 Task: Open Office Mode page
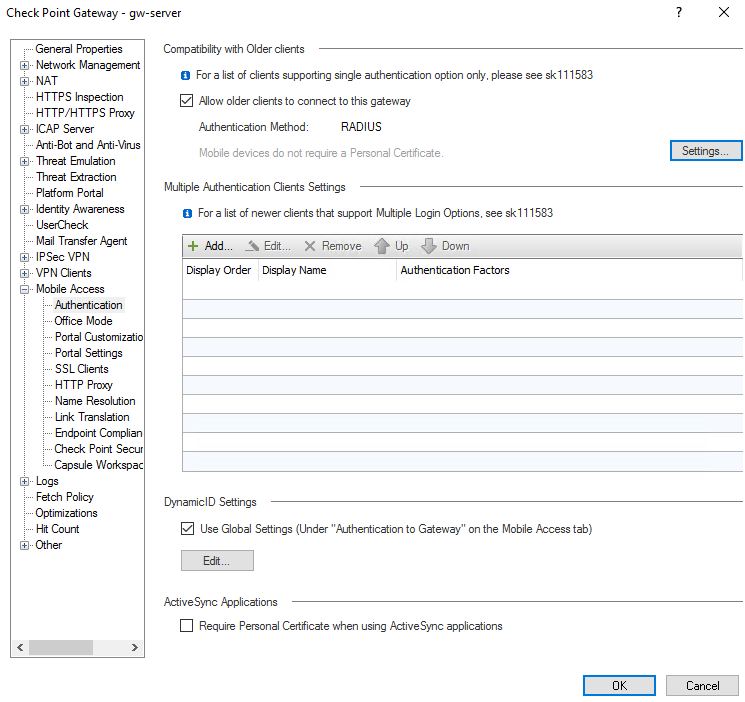(x=84, y=321)
